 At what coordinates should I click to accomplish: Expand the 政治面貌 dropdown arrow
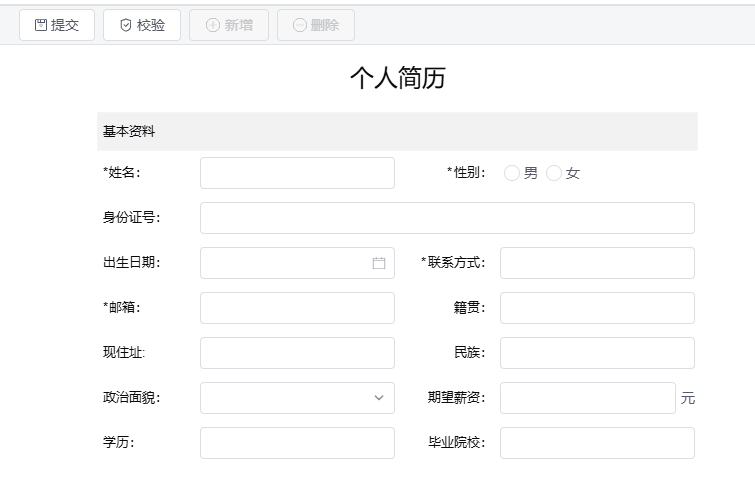pos(379,398)
